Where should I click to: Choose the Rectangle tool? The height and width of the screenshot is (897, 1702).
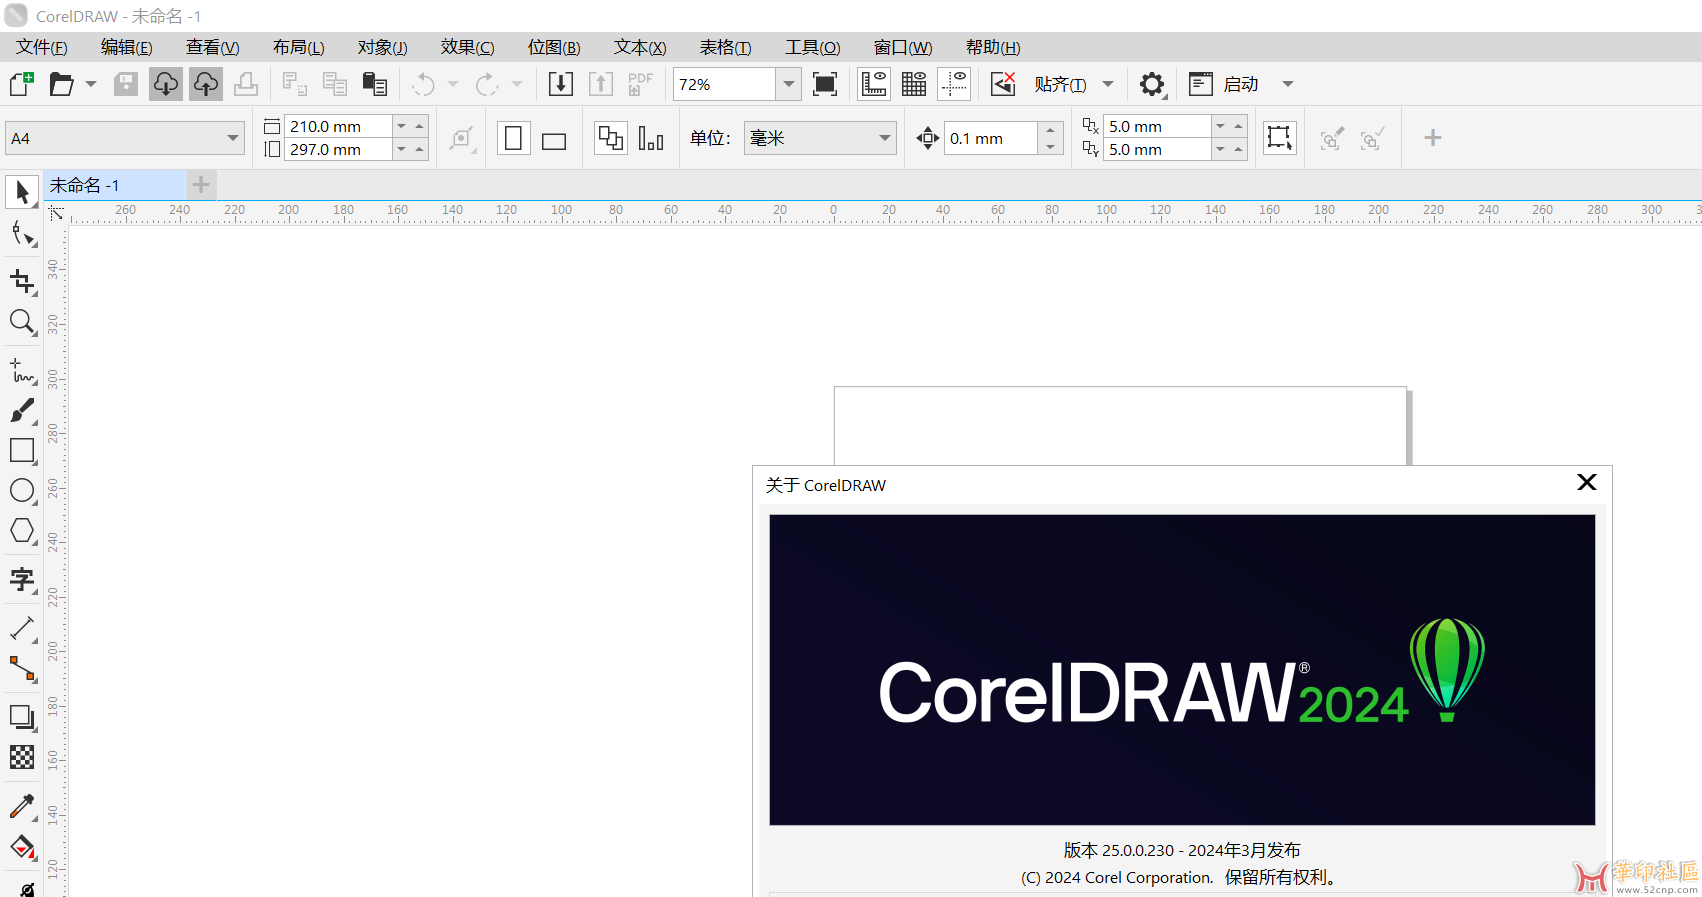click(x=22, y=450)
